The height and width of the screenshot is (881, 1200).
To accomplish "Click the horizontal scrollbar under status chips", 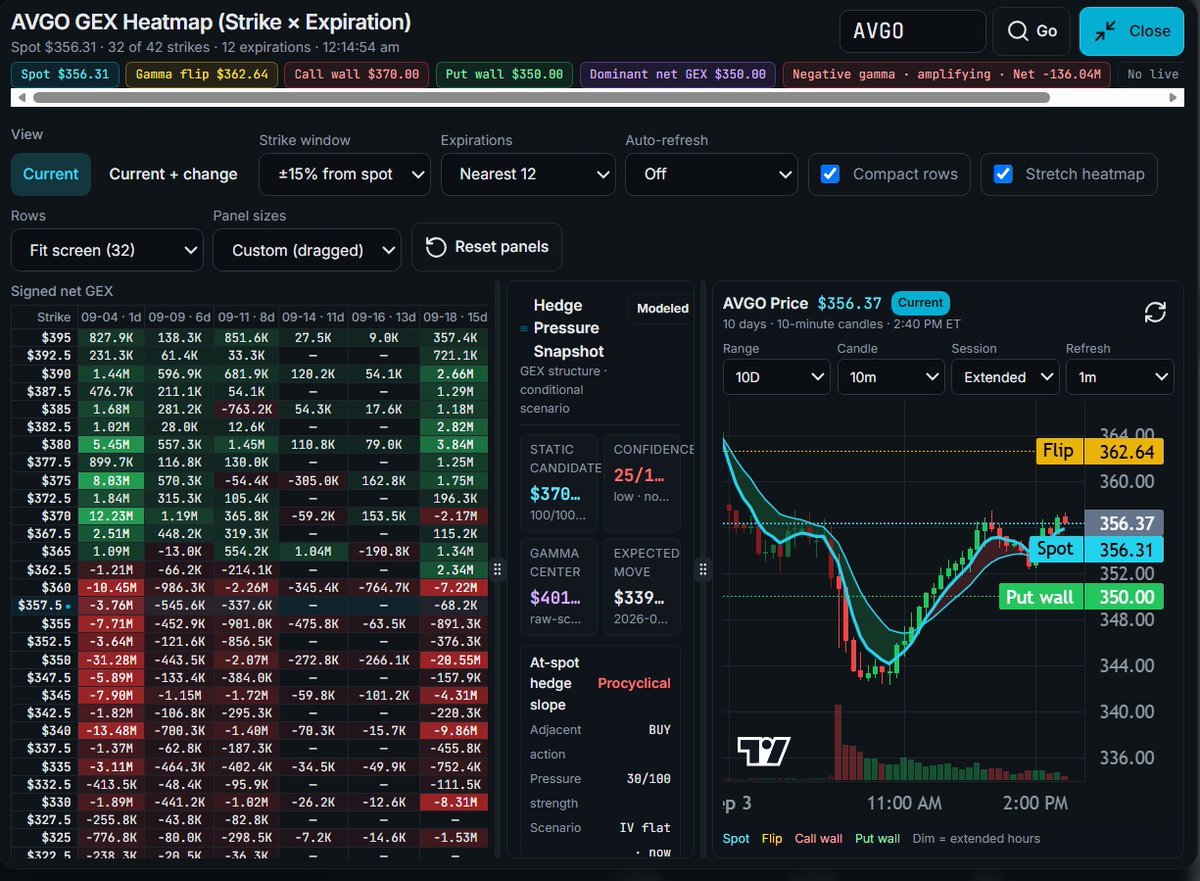I will [541, 98].
